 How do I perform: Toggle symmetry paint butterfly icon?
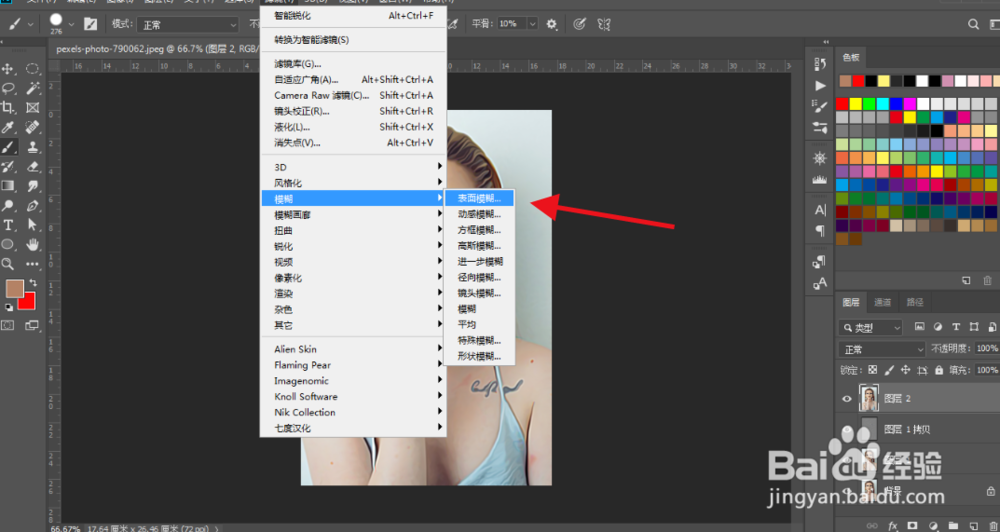[604, 24]
